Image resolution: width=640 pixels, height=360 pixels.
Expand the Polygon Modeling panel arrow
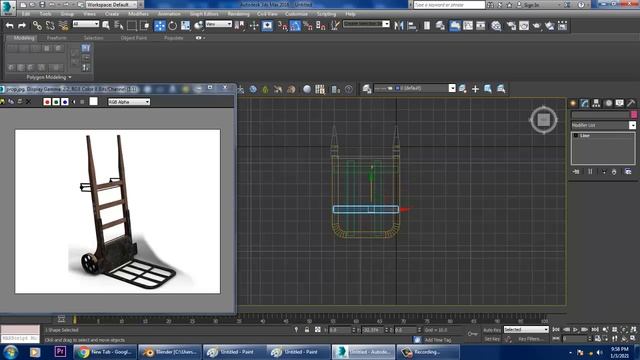coord(70,77)
